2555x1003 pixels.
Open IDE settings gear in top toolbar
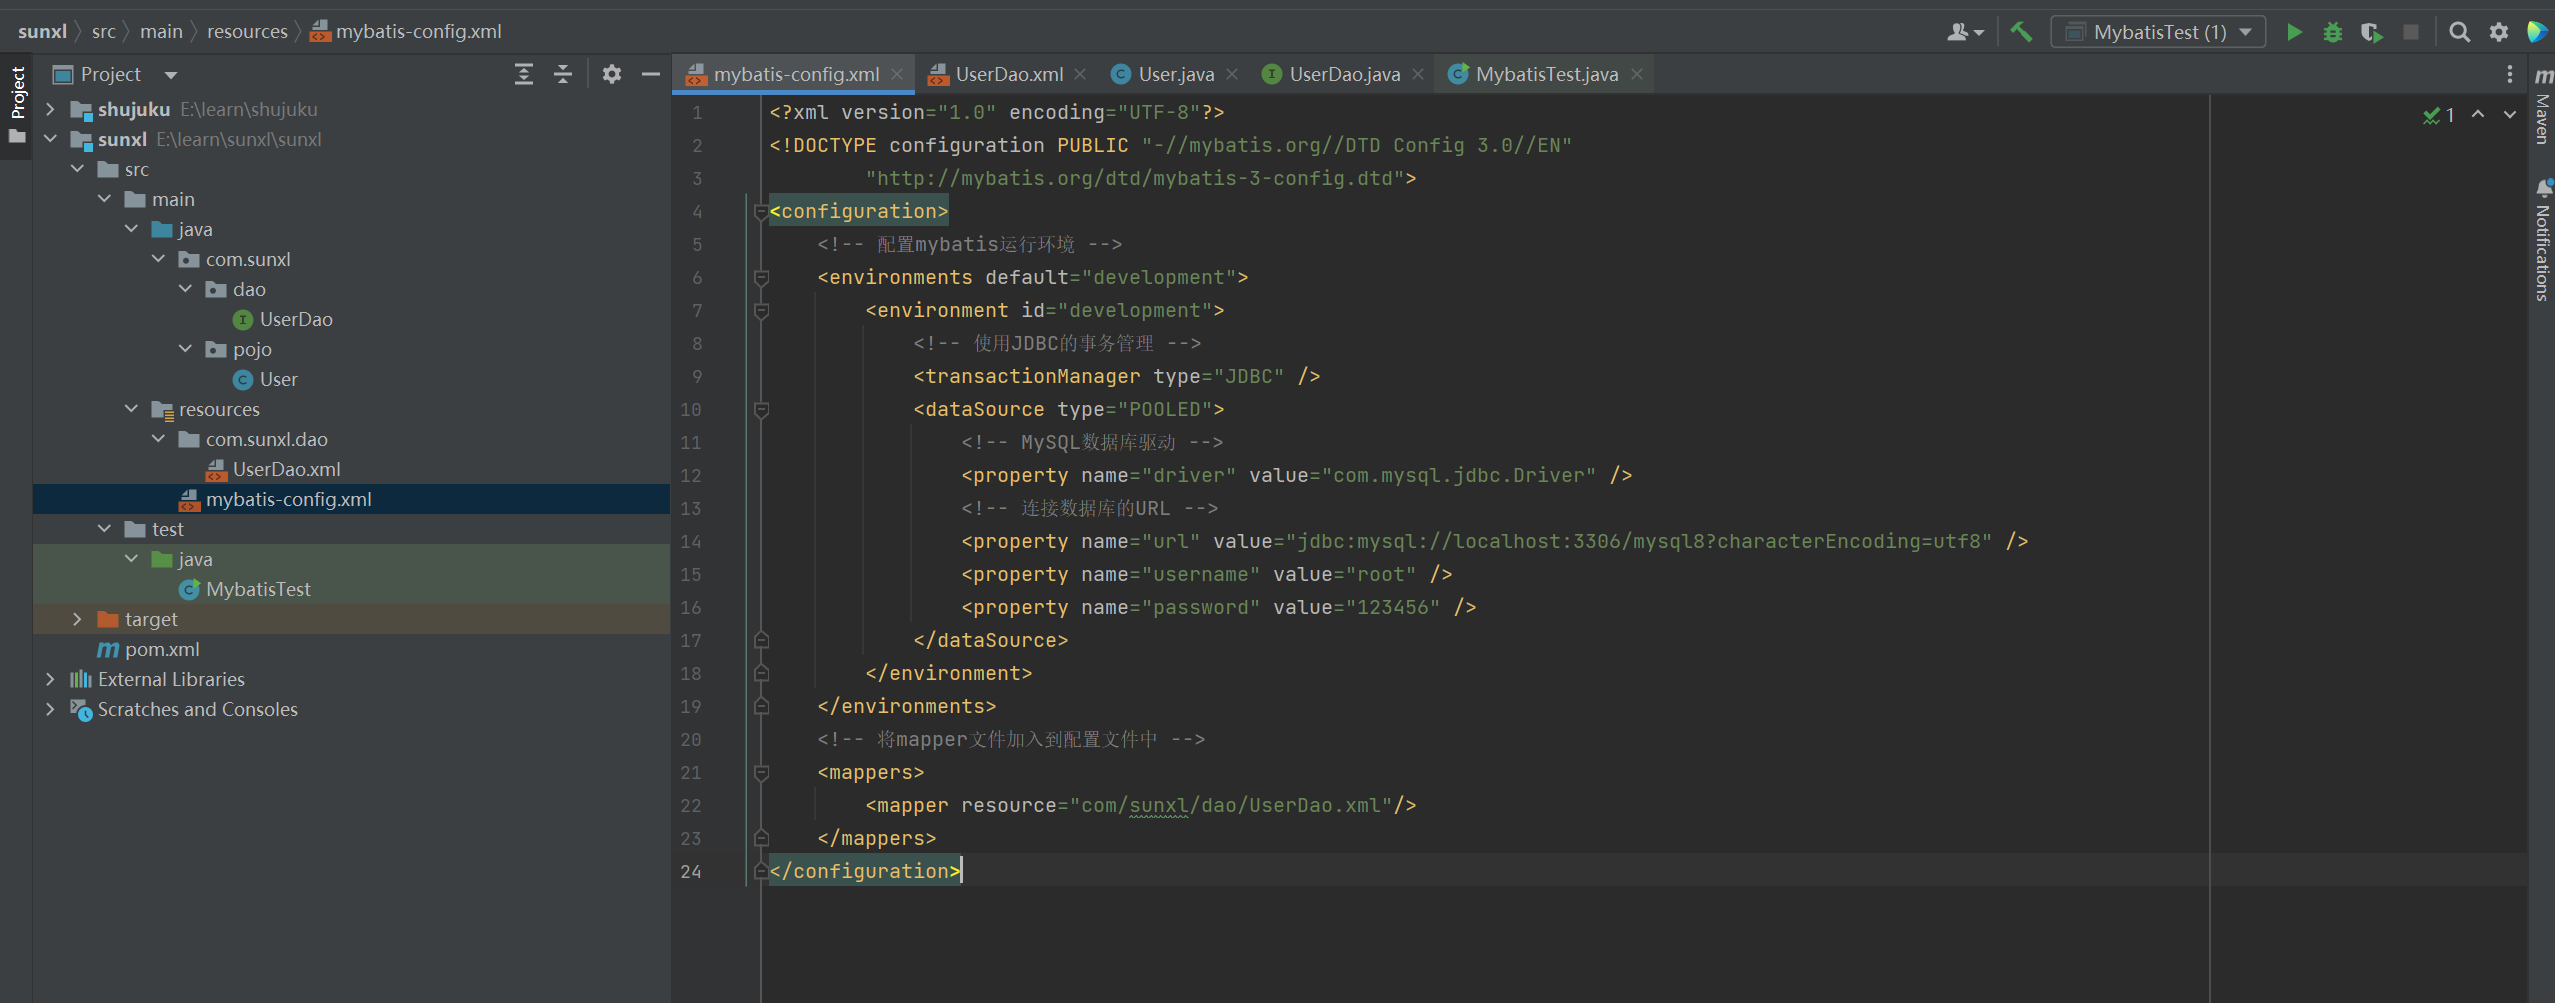pos(2499,32)
